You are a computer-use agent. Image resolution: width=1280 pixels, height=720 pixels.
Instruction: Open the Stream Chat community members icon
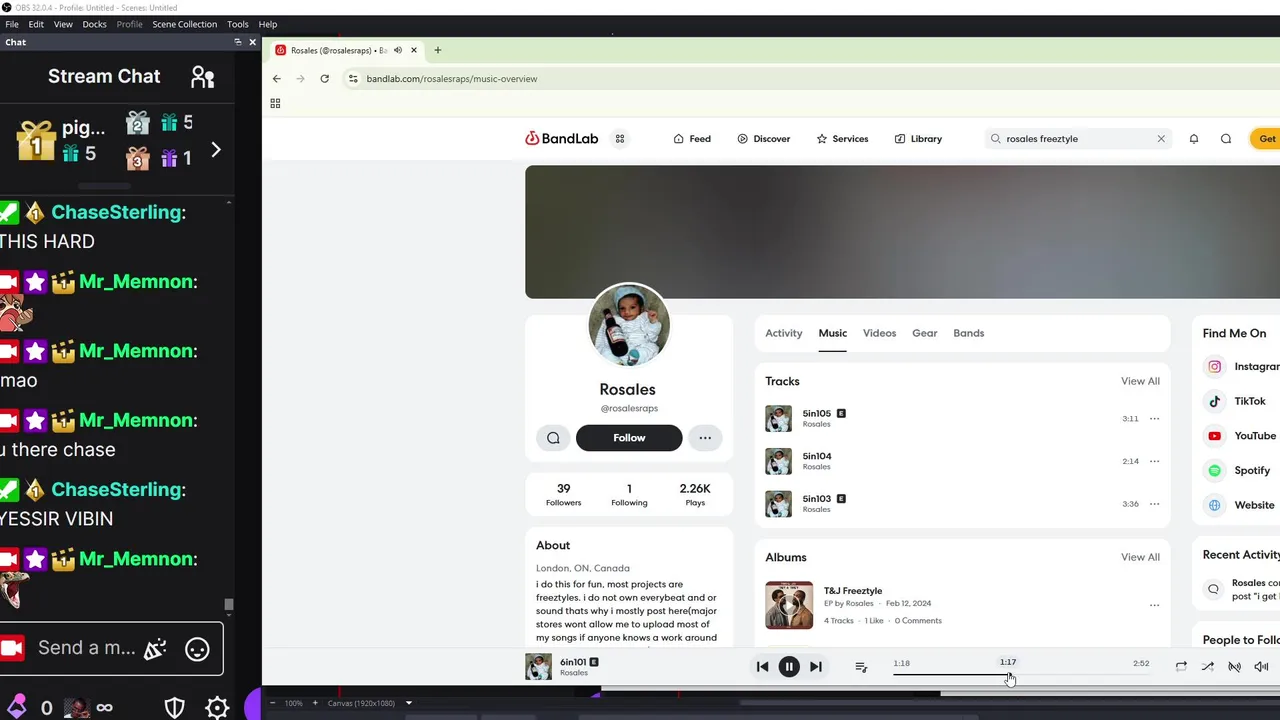tap(203, 77)
